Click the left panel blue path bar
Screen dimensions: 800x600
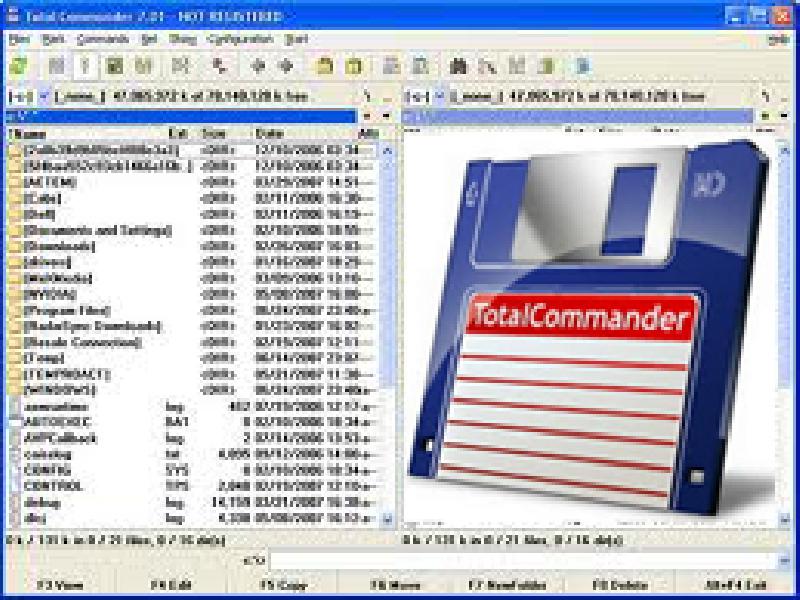coord(181,116)
